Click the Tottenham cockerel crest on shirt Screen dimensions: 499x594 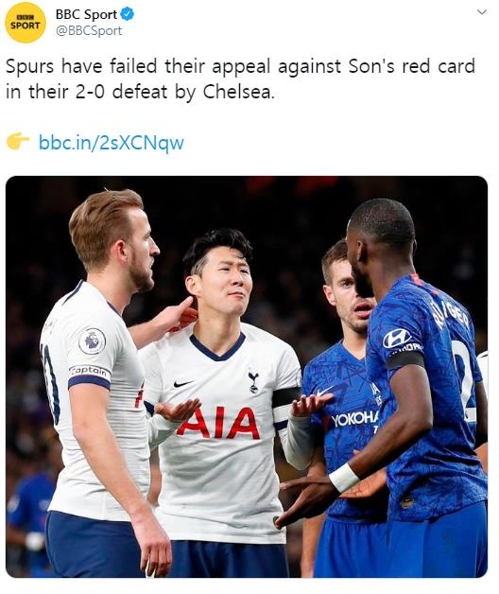pos(253,382)
